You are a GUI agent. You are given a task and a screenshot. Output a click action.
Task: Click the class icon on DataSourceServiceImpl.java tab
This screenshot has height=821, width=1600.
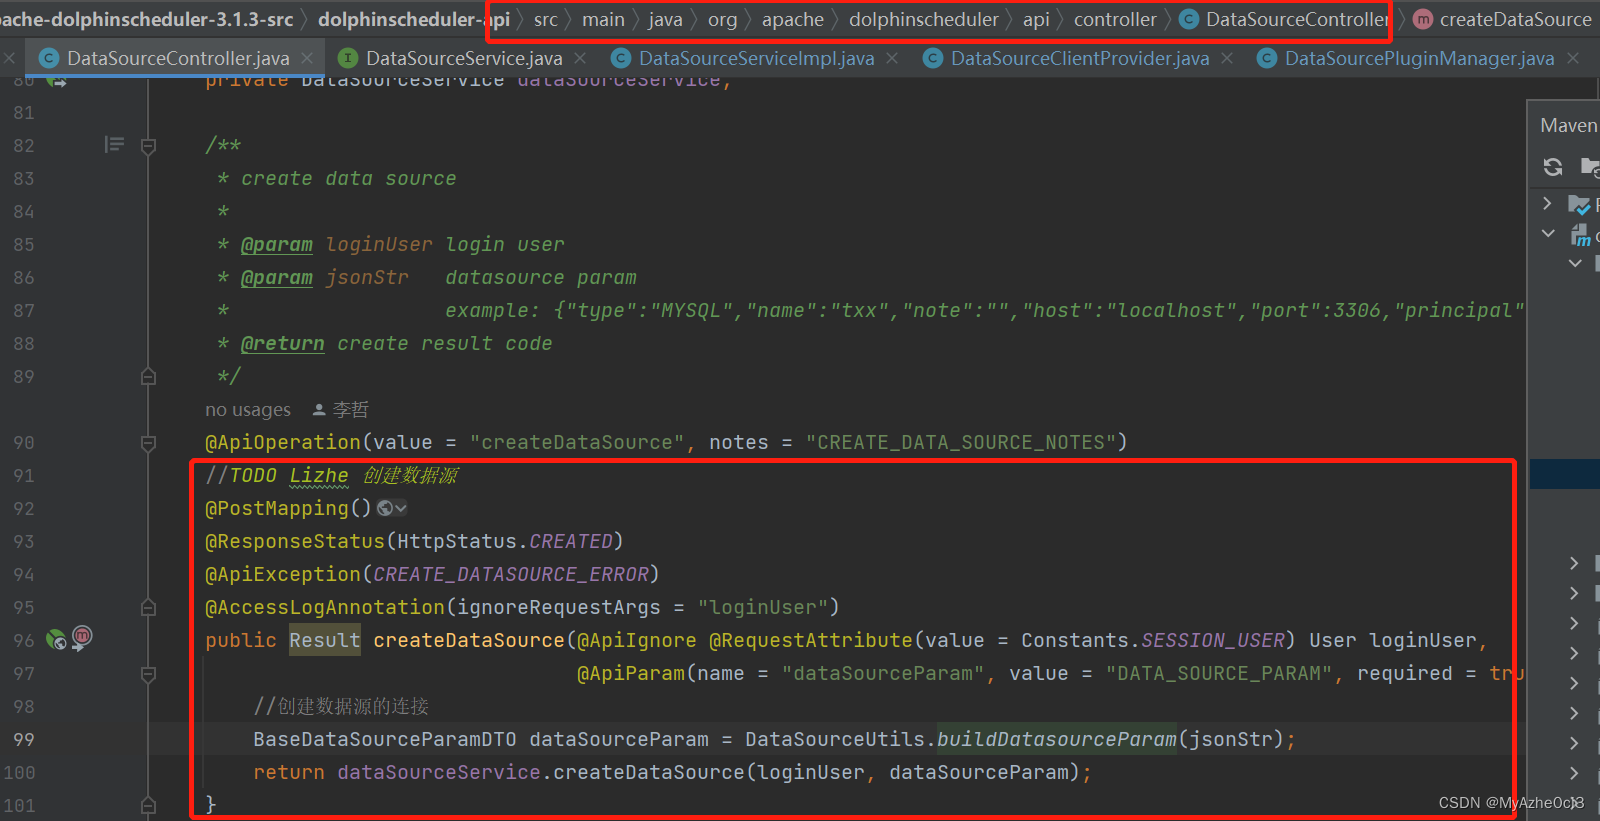click(620, 58)
